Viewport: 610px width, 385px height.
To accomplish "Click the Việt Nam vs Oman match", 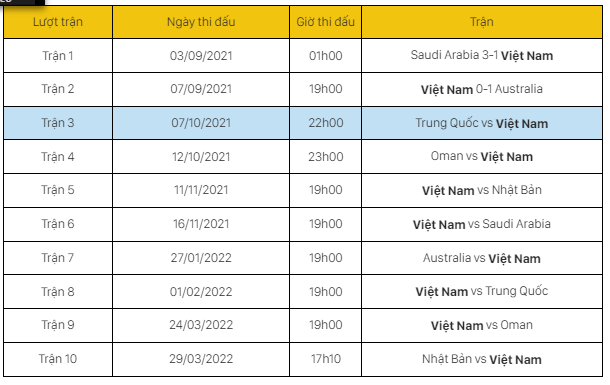I will (482, 325).
